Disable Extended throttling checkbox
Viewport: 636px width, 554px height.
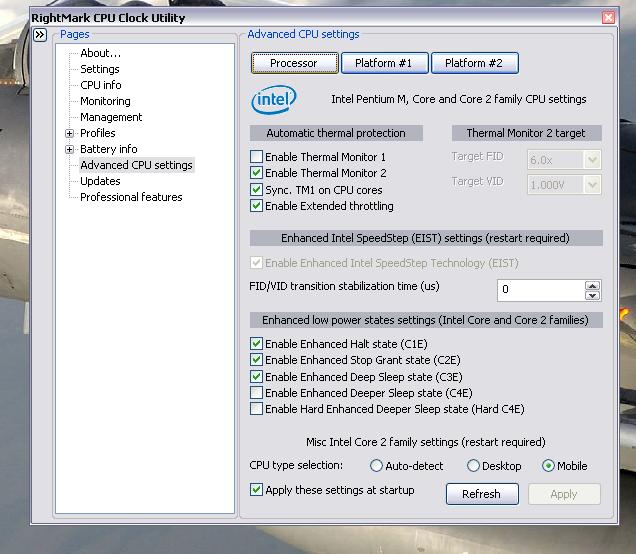click(x=256, y=206)
